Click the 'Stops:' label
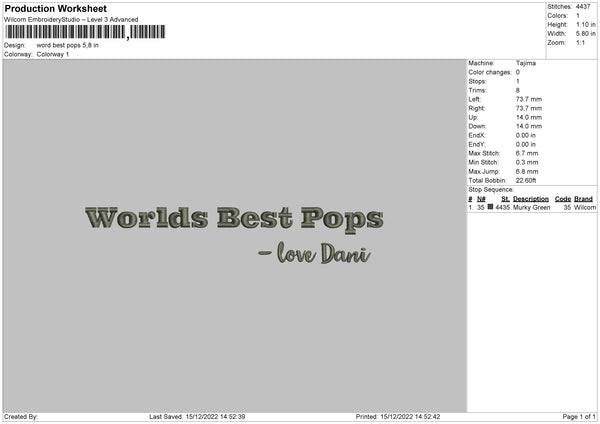The height and width of the screenshot is (424, 600). pos(477,81)
